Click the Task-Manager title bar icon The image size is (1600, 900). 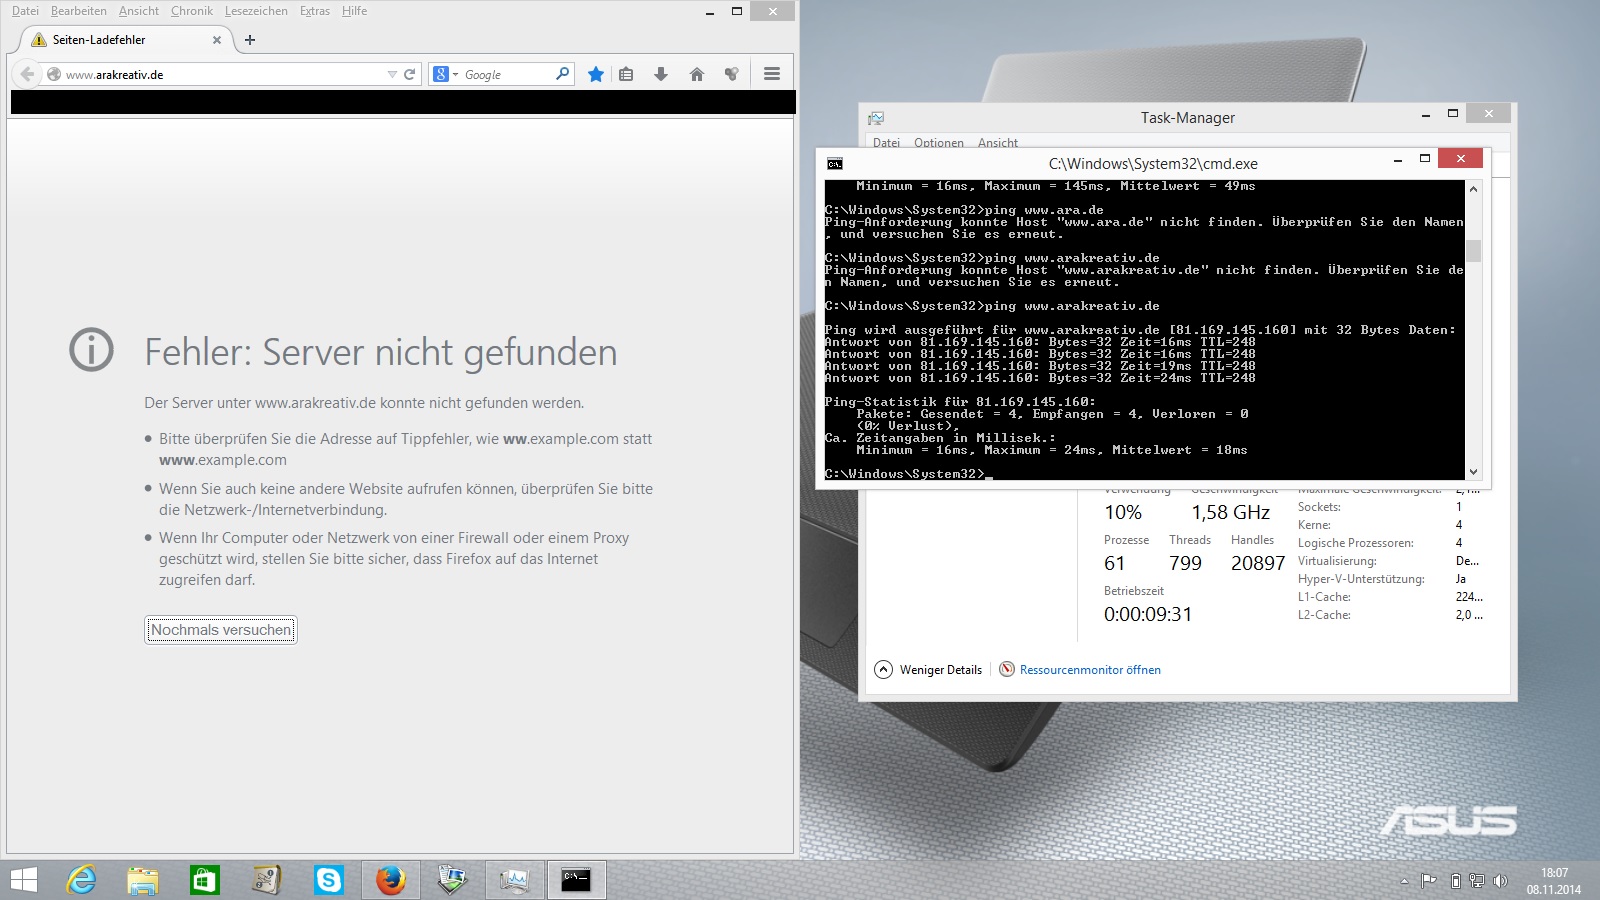click(876, 118)
